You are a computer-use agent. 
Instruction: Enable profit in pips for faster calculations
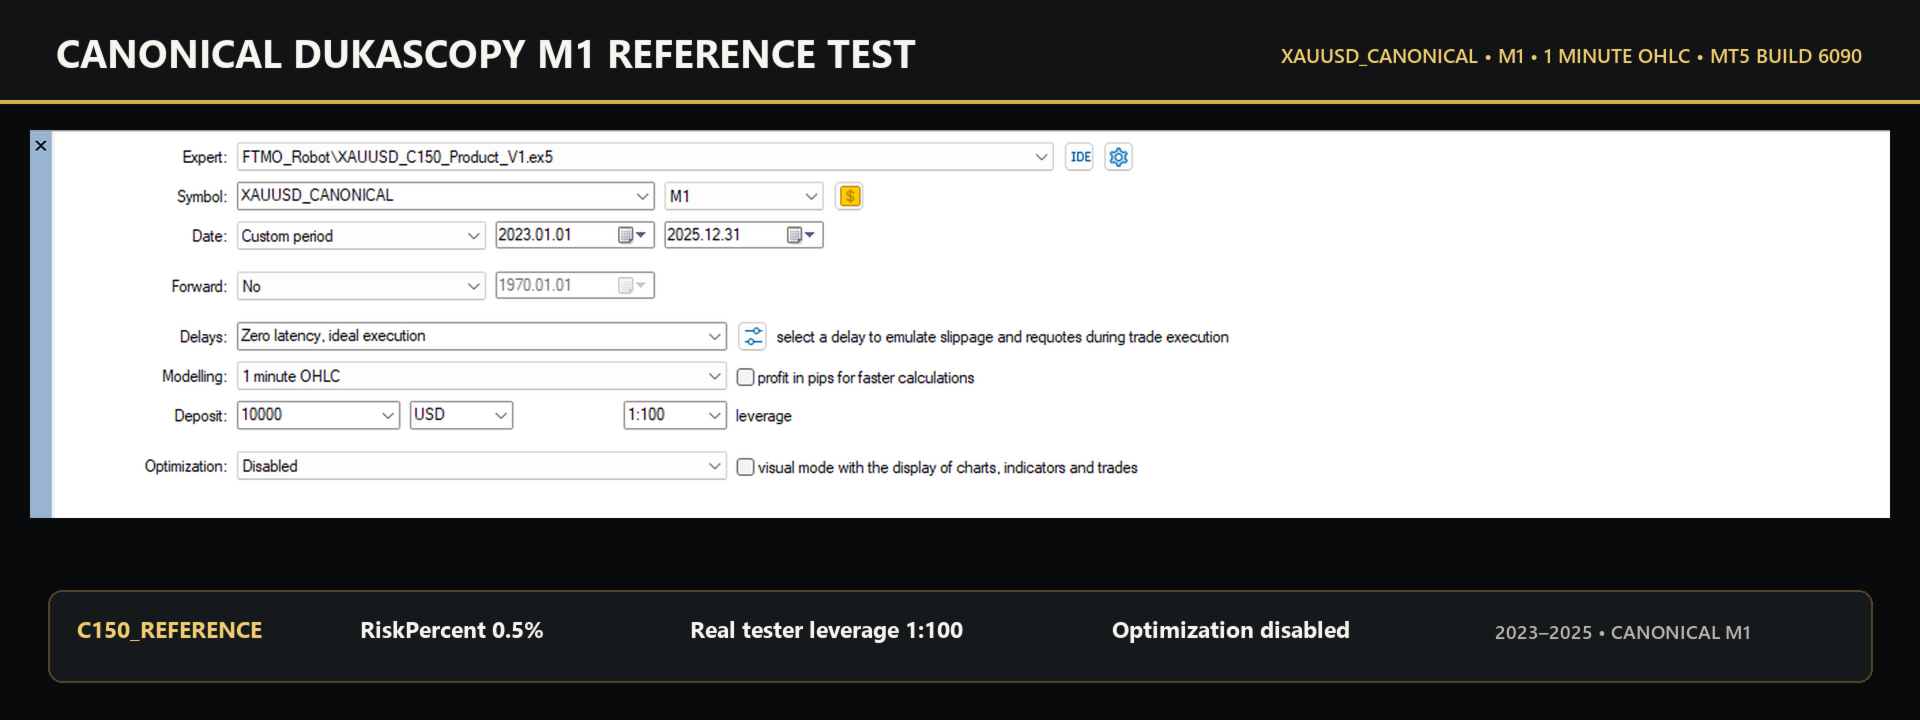(x=745, y=377)
